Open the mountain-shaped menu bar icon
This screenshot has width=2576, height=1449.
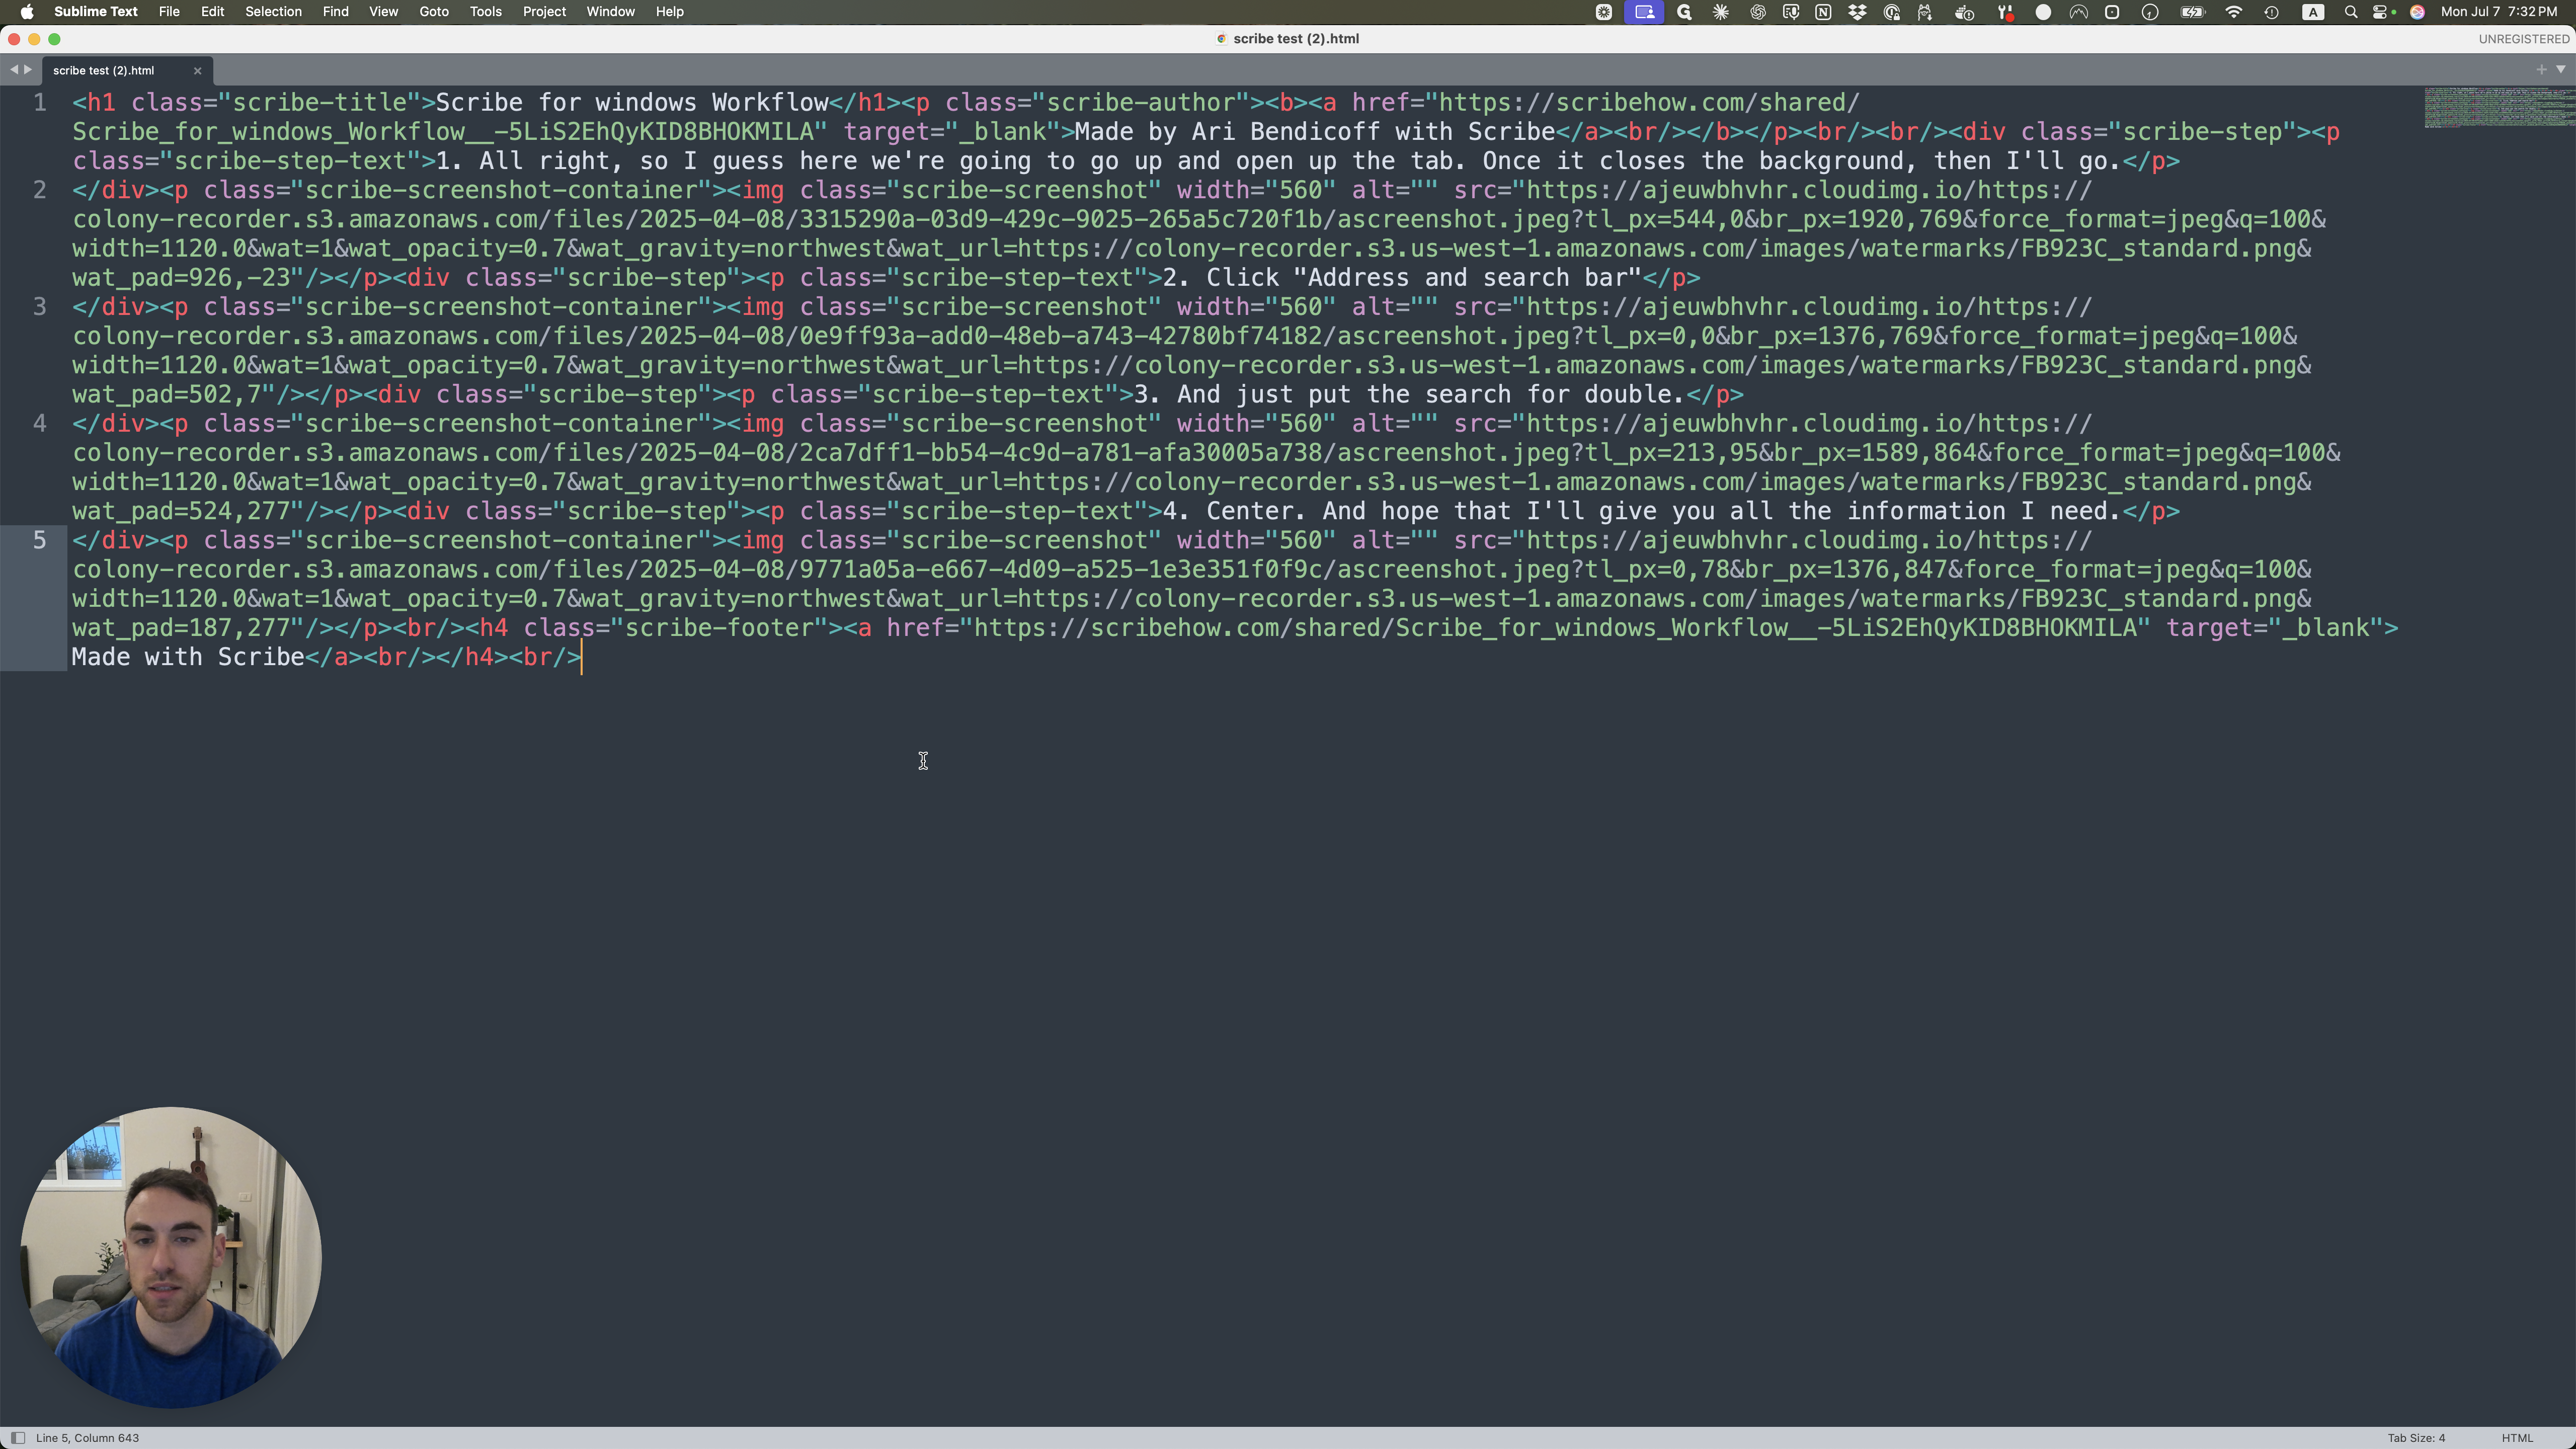(2078, 12)
